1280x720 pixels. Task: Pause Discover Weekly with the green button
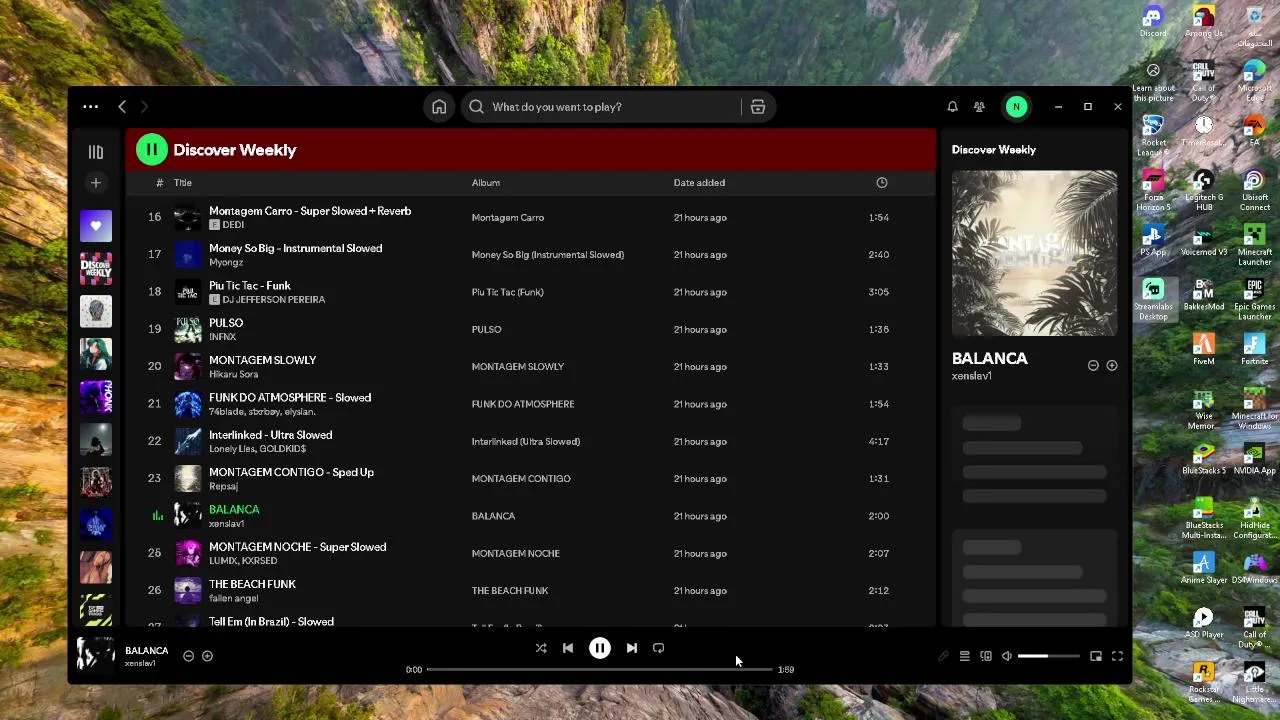152,150
